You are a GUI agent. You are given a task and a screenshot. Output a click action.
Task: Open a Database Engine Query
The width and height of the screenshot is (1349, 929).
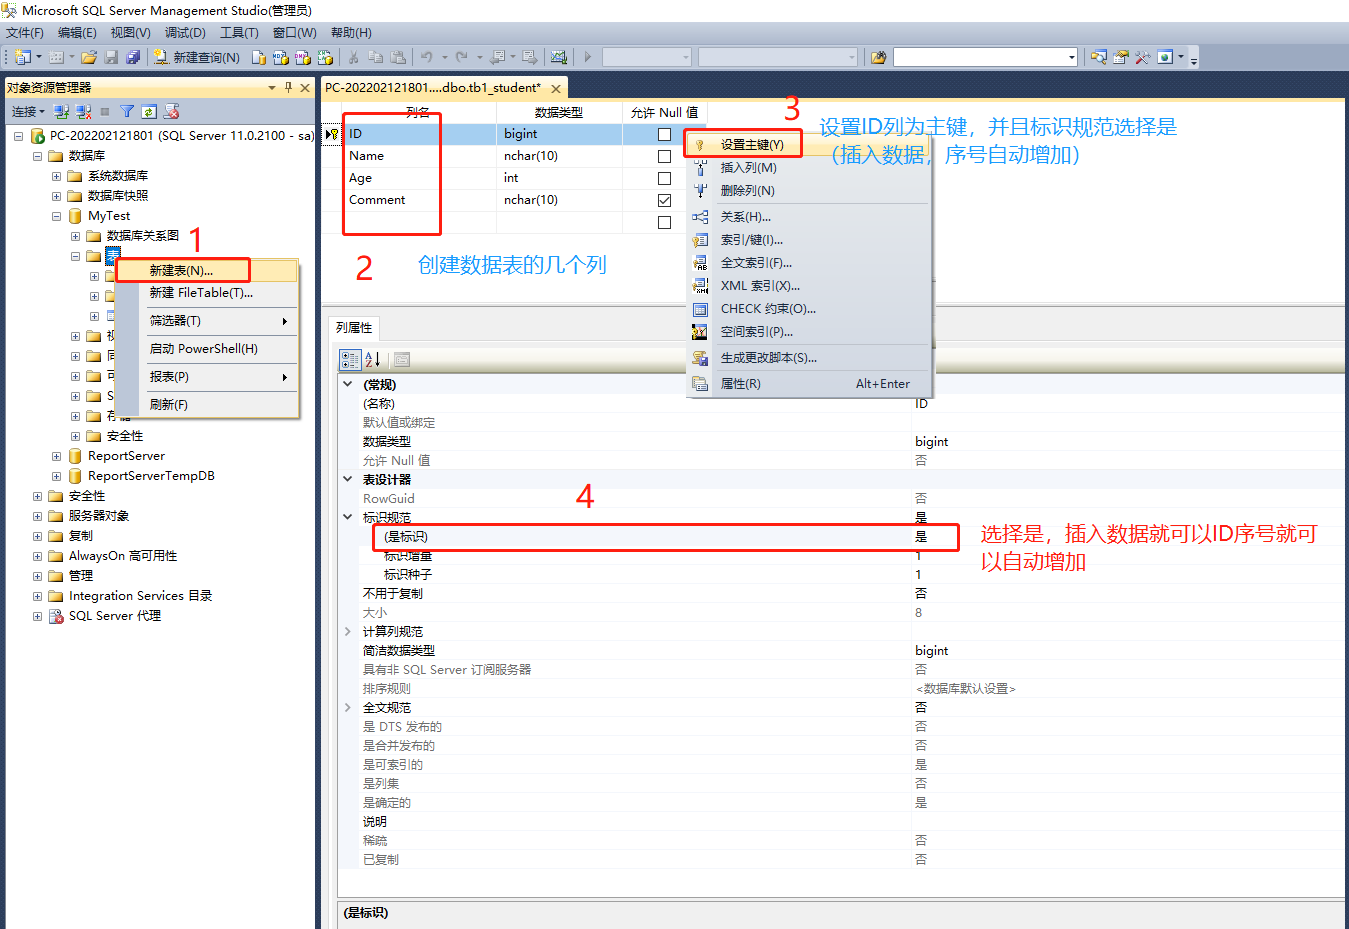(258, 57)
